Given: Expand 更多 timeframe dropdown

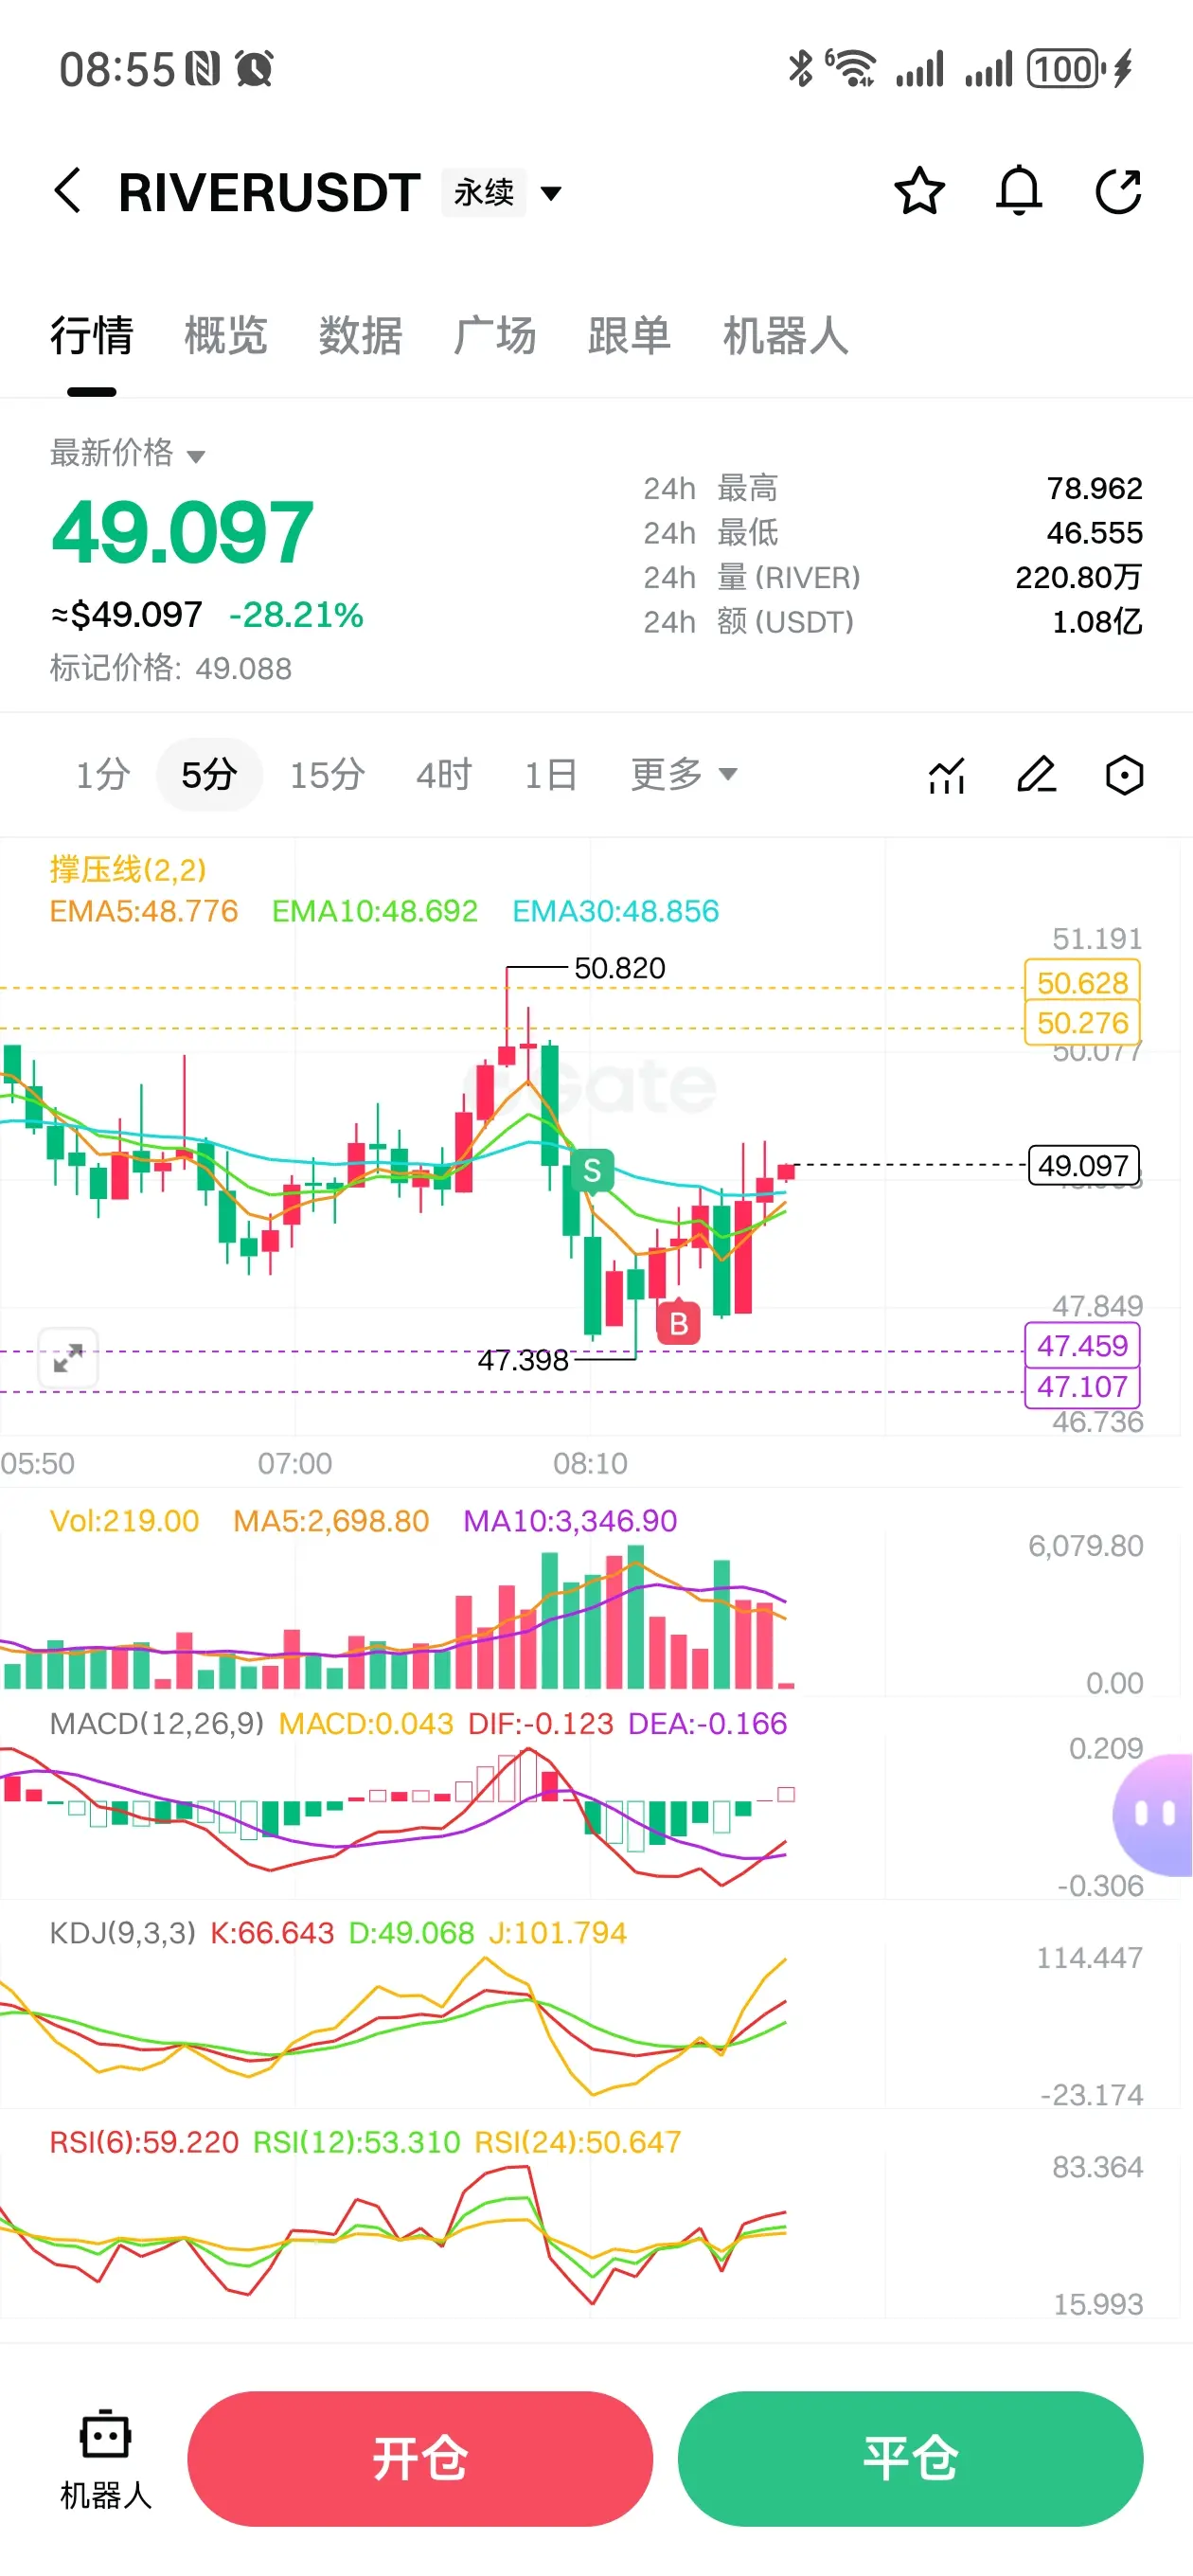Looking at the screenshot, I should pos(684,774).
